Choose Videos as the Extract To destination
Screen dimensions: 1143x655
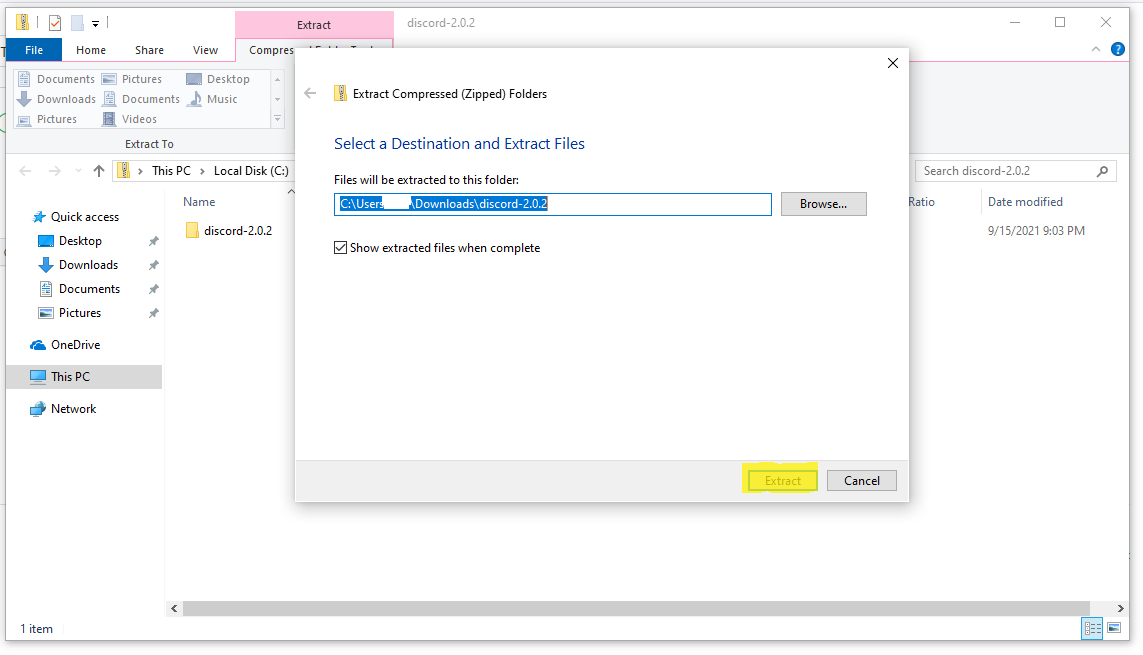coord(130,119)
